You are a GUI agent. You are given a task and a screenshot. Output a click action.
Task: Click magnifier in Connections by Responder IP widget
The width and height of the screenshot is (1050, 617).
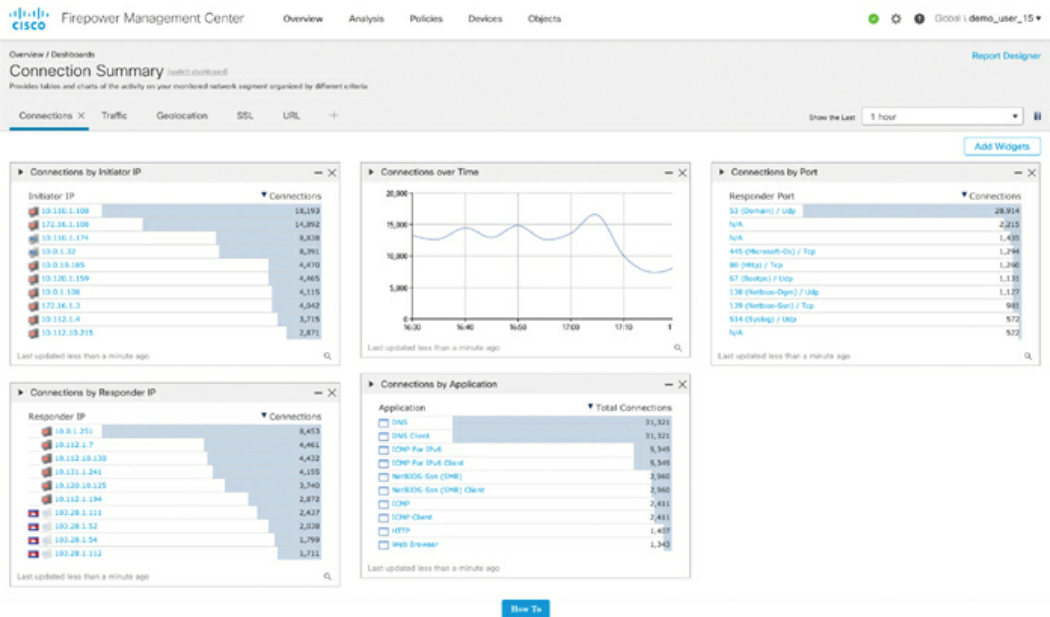tap(327, 576)
